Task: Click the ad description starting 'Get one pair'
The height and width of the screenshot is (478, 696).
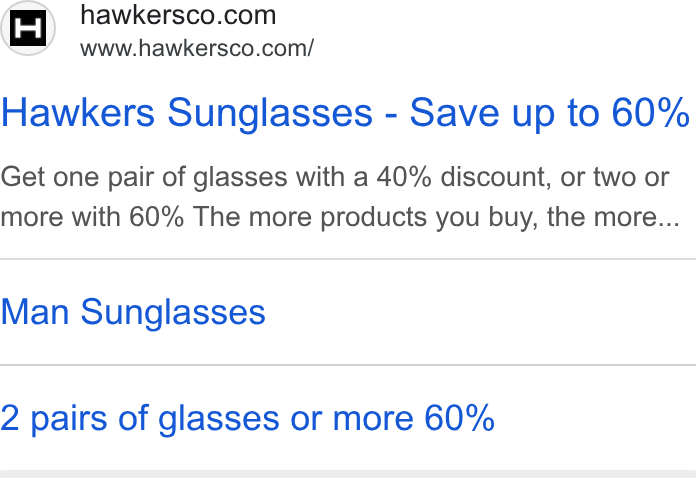Action: [x=340, y=197]
